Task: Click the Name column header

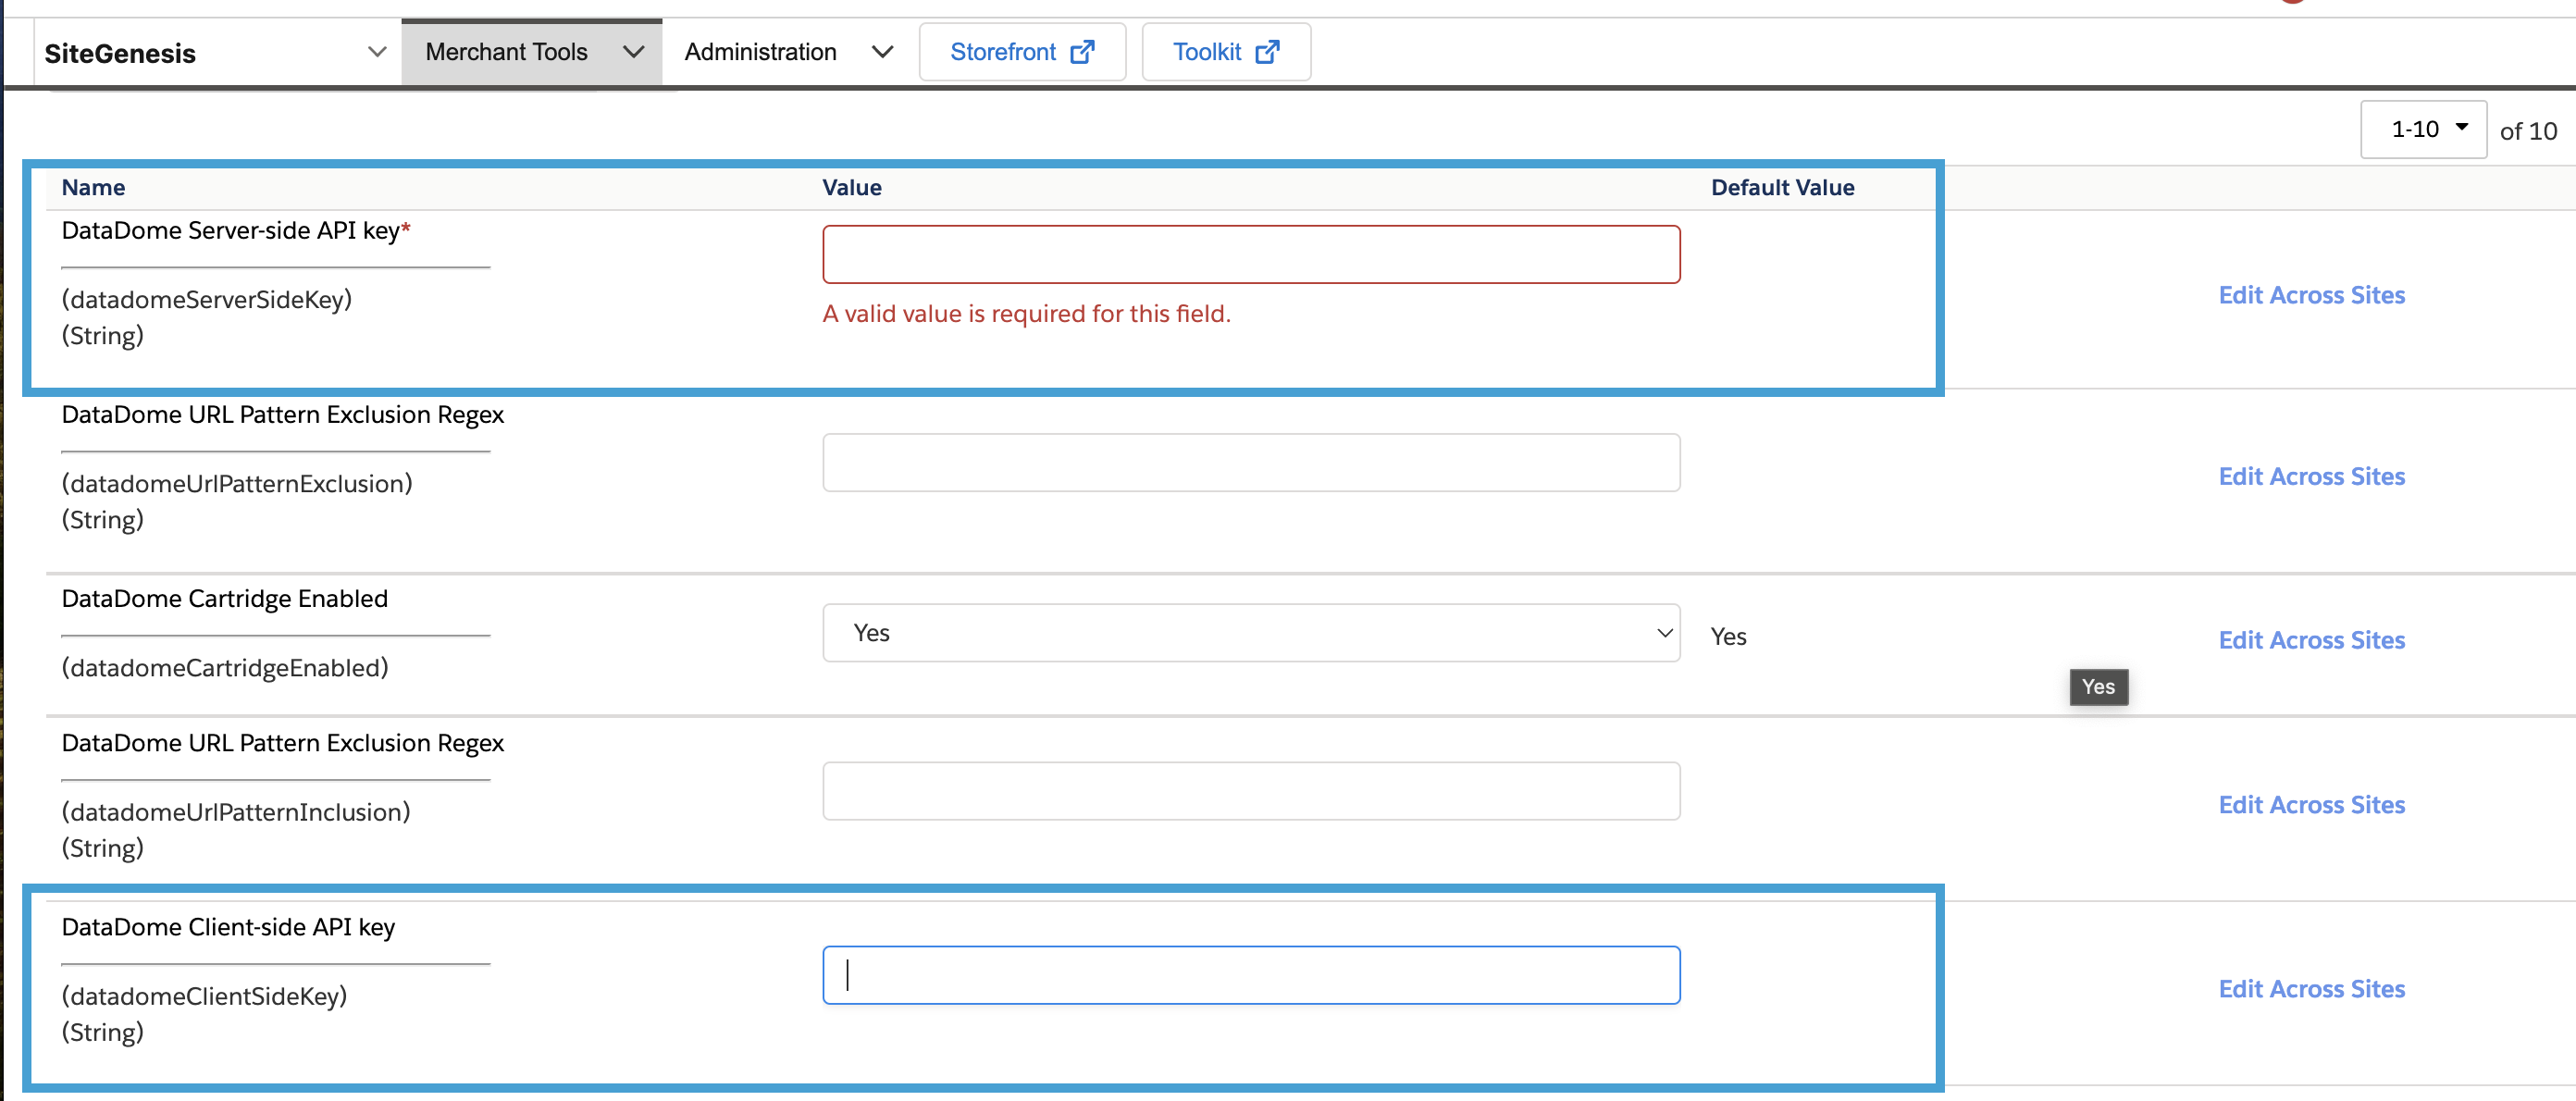Action: [93, 188]
